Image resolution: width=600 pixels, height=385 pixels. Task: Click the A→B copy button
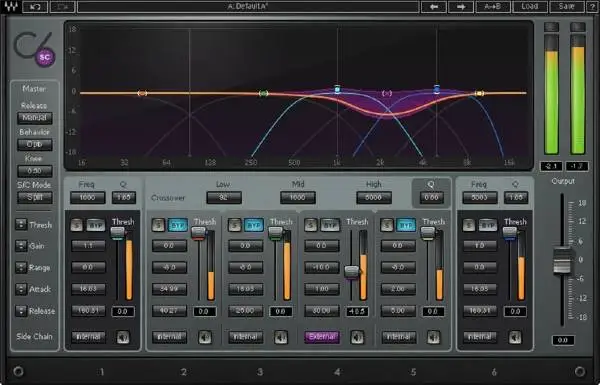point(492,7)
